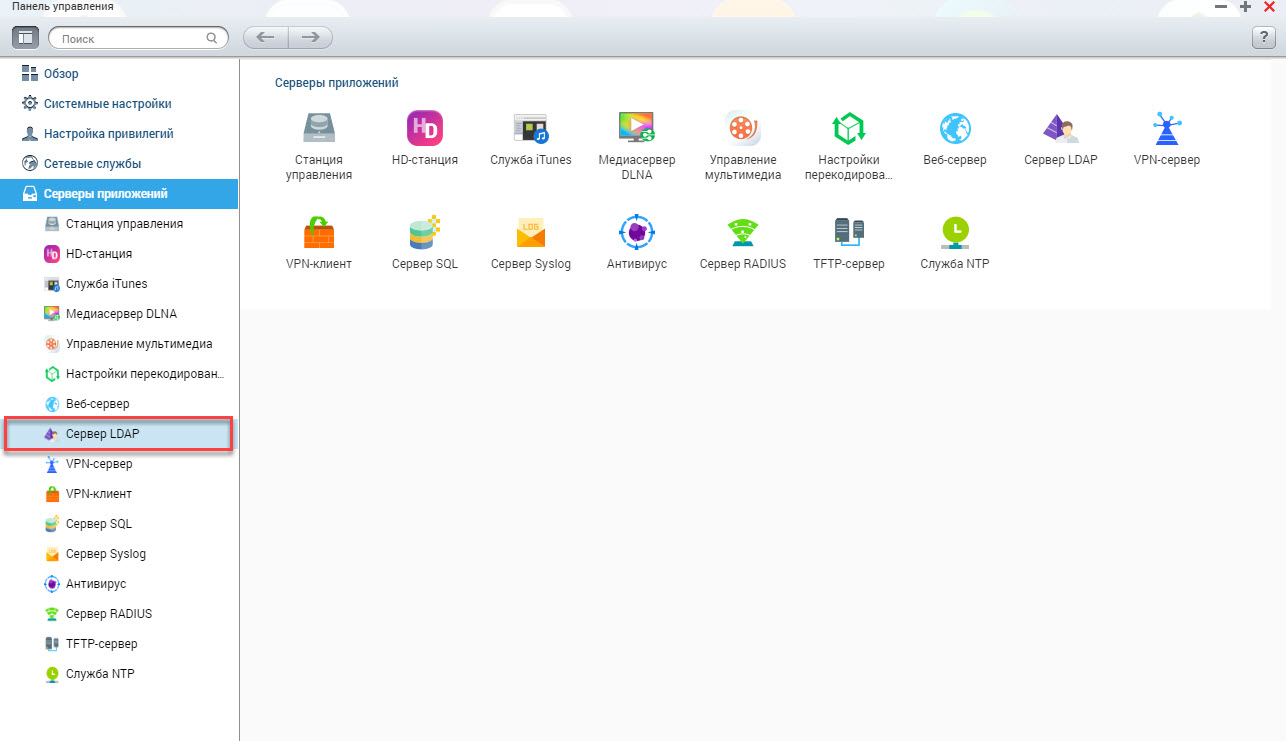Open Управление мультимедиа icon in main panel

(743, 128)
